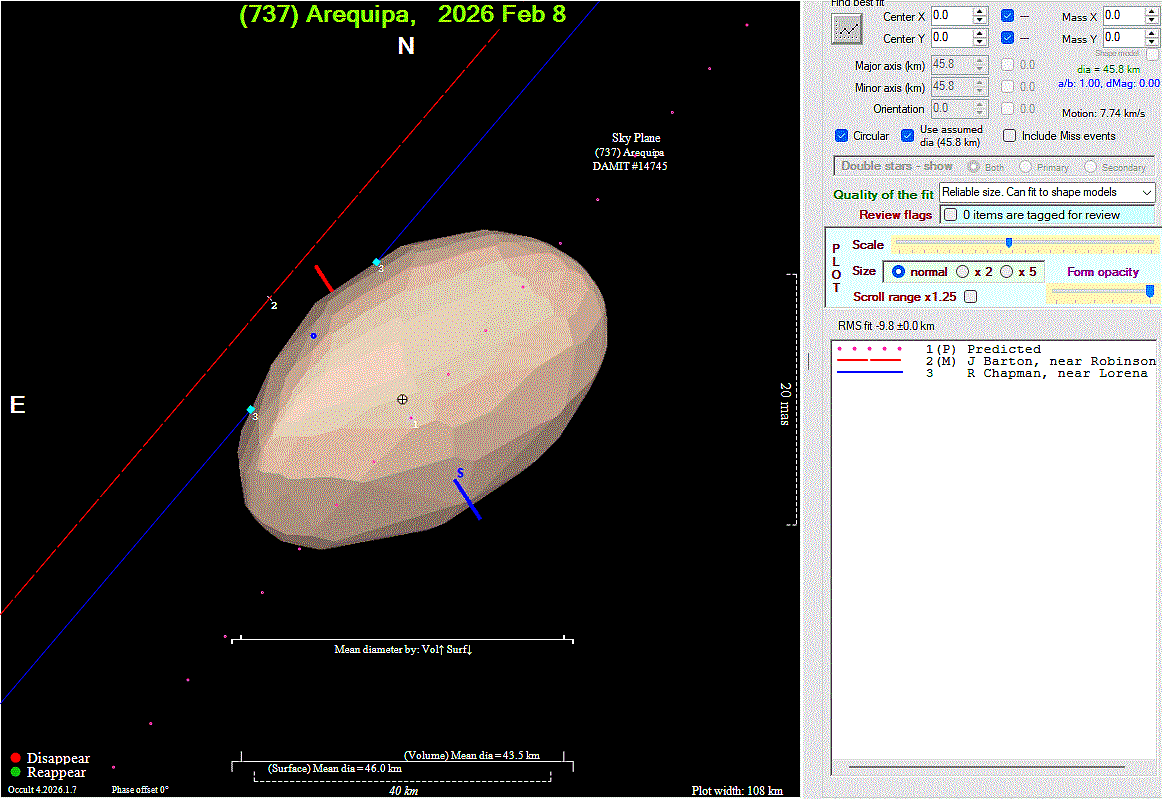Click the asteroid center crosshair marker
1162x799 pixels.
click(402, 399)
